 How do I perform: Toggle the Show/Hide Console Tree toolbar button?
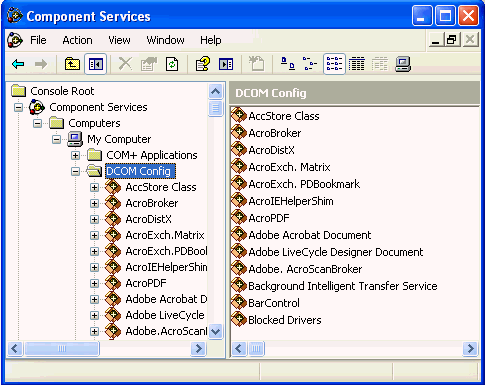pos(96,64)
